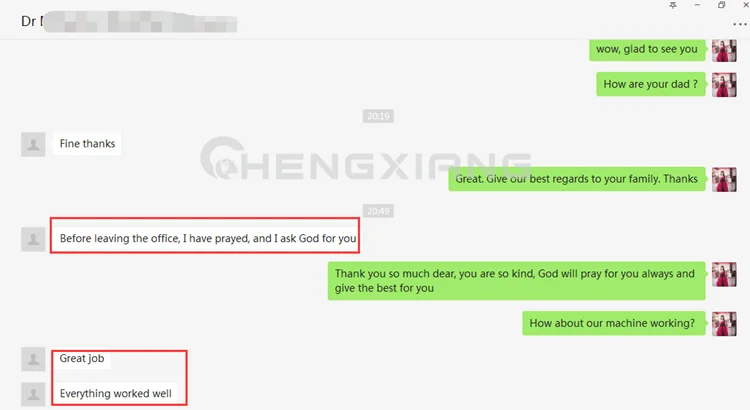Select the 'Fine thanks' message bubble
This screenshot has width=750, height=410.
(87, 144)
